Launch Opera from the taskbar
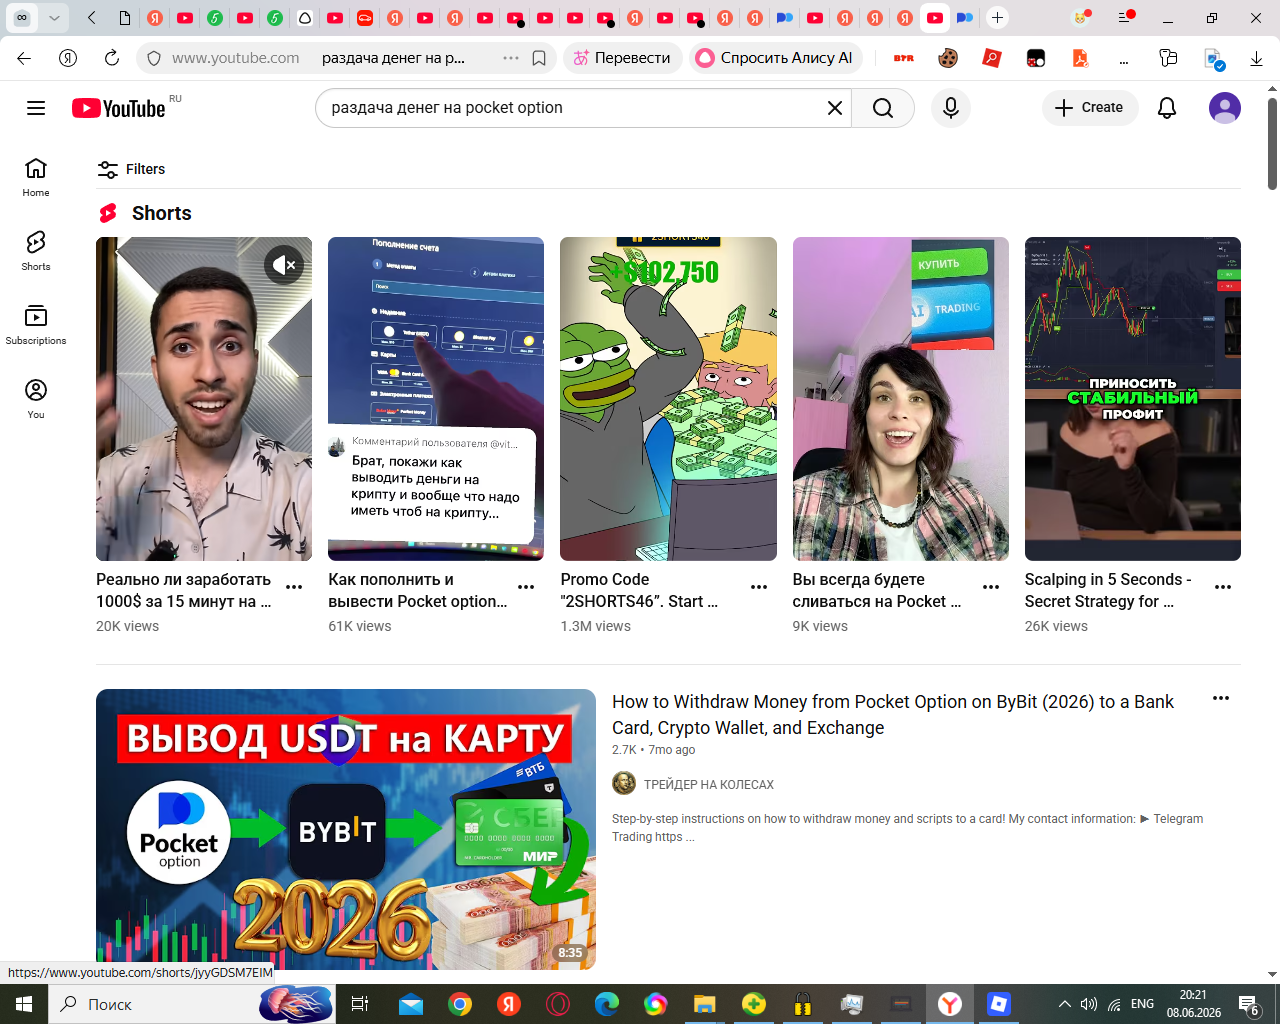Image resolution: width=1280 pixels, height=1024 pixels. point(558,1004)
